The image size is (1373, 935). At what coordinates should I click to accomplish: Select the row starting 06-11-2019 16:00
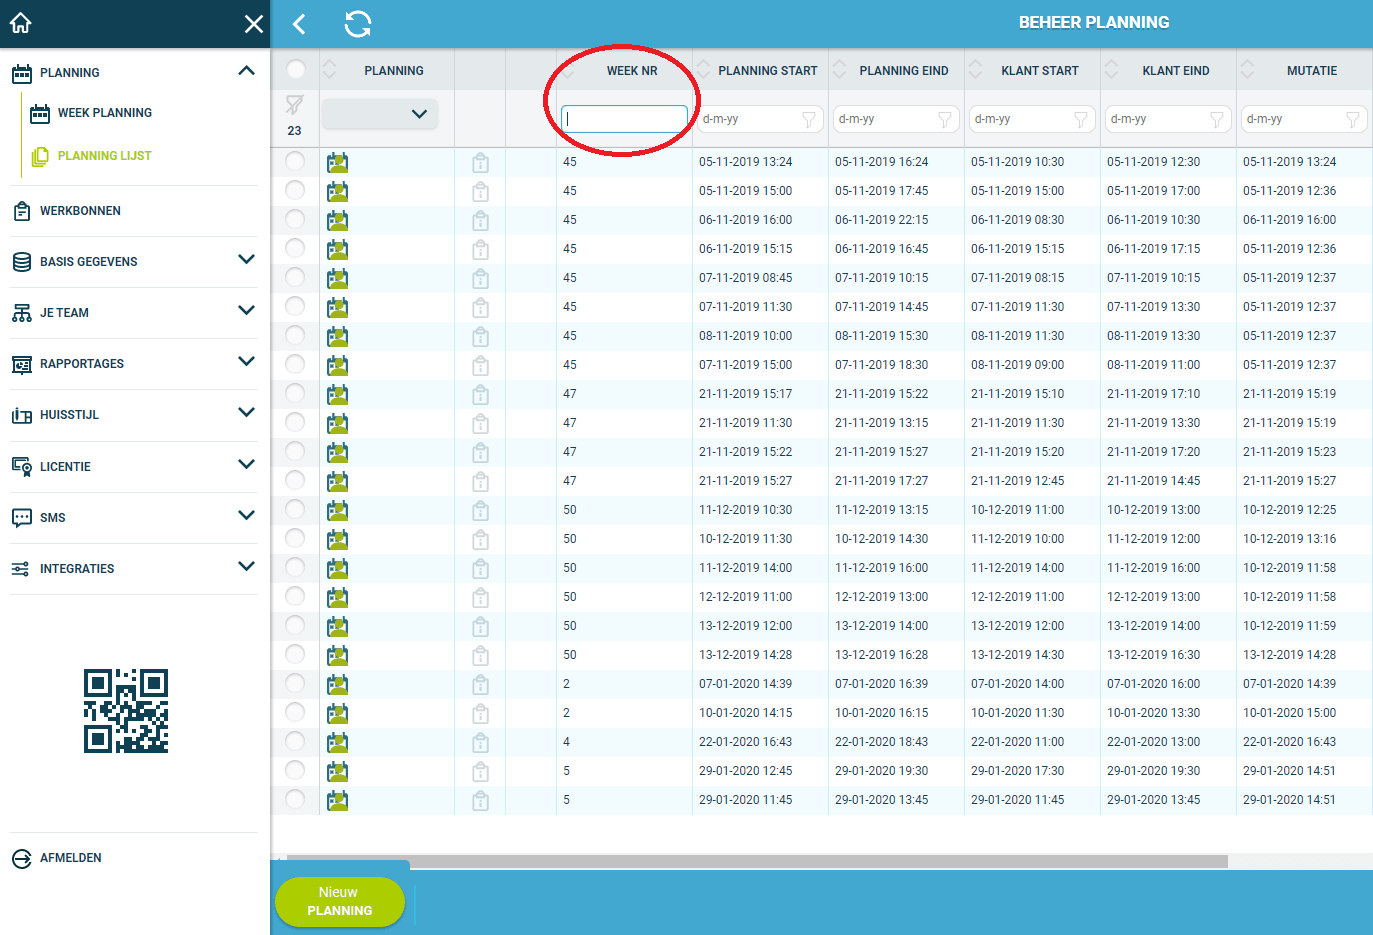point(295,219)
